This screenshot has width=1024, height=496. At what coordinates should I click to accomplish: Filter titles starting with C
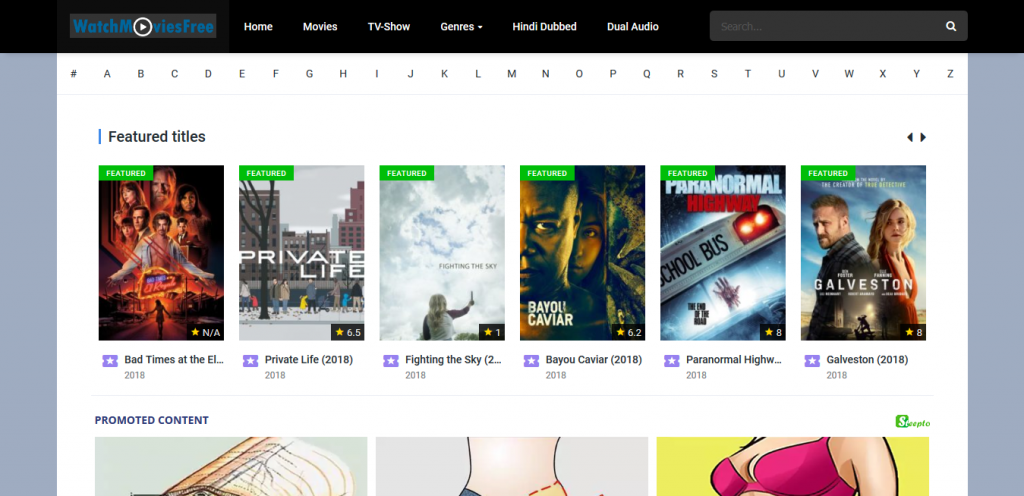[x=174, y=74]
